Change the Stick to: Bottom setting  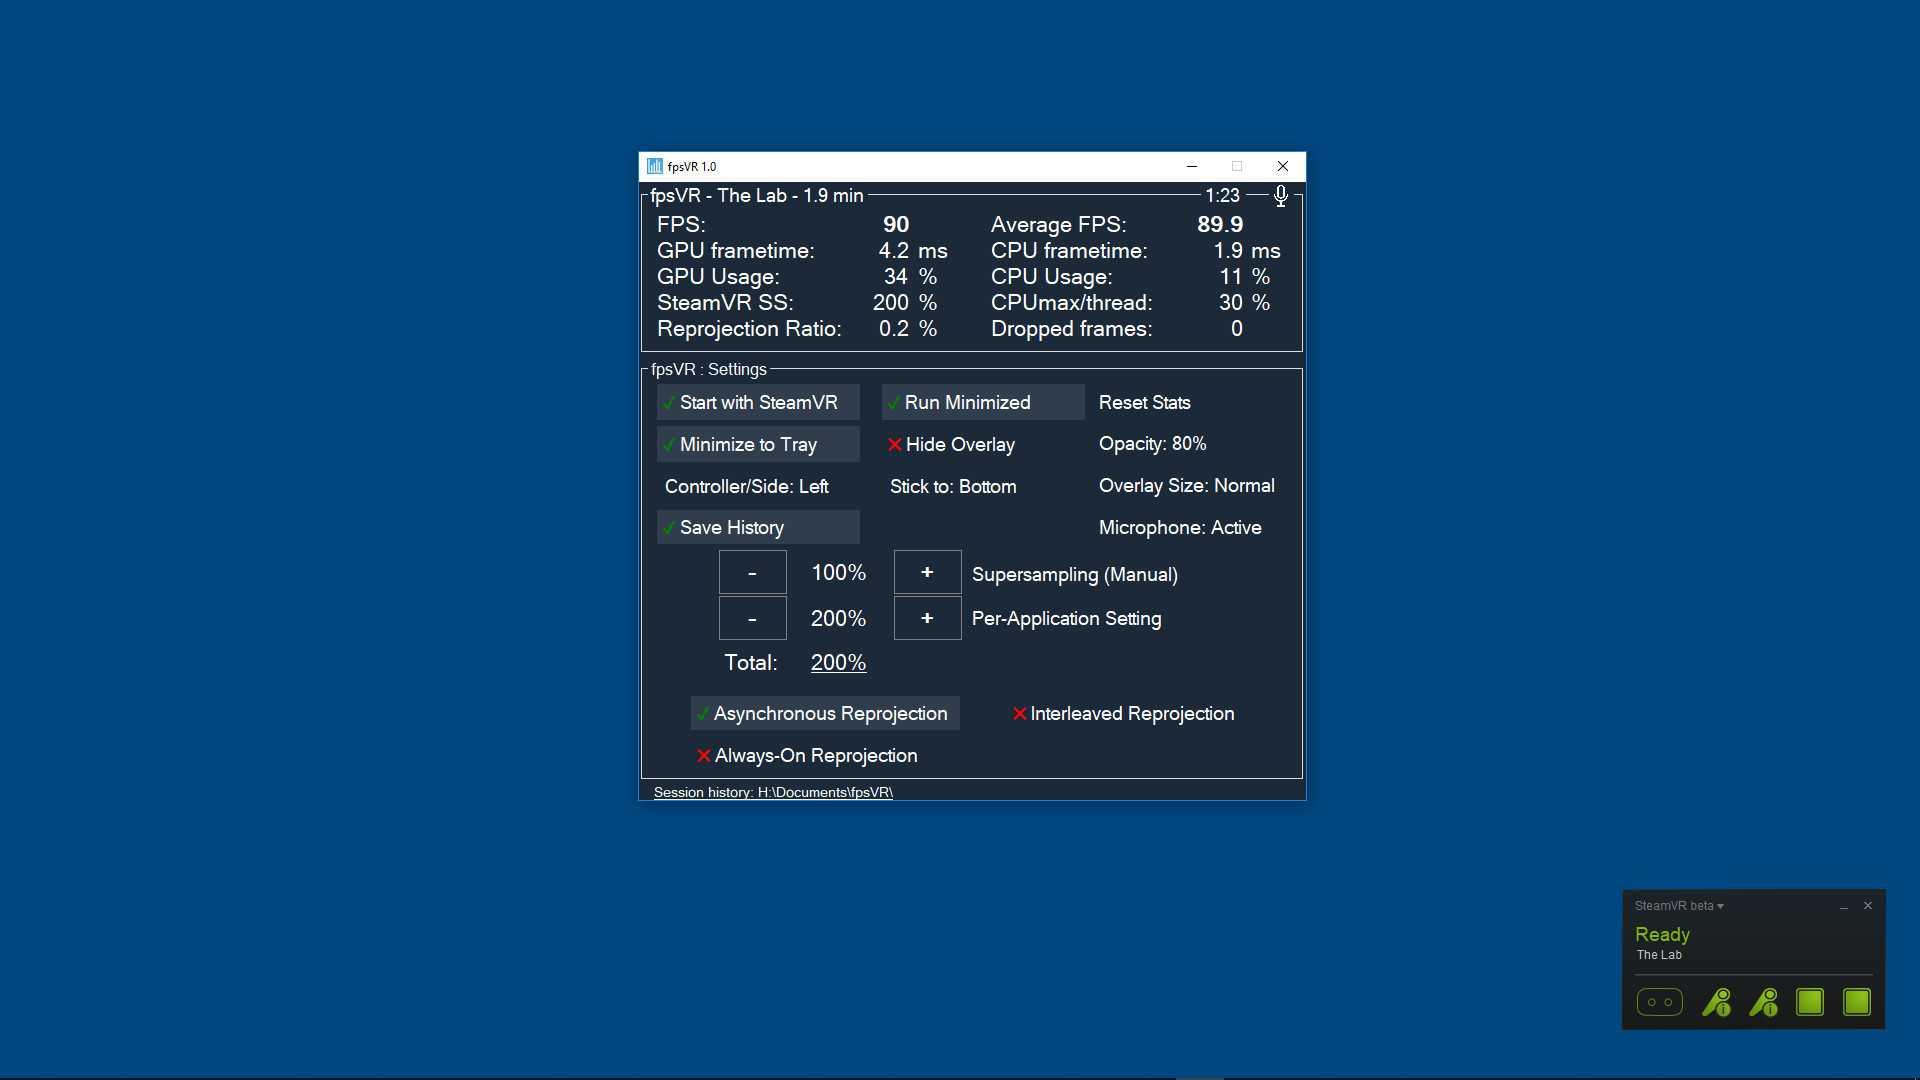953,486
